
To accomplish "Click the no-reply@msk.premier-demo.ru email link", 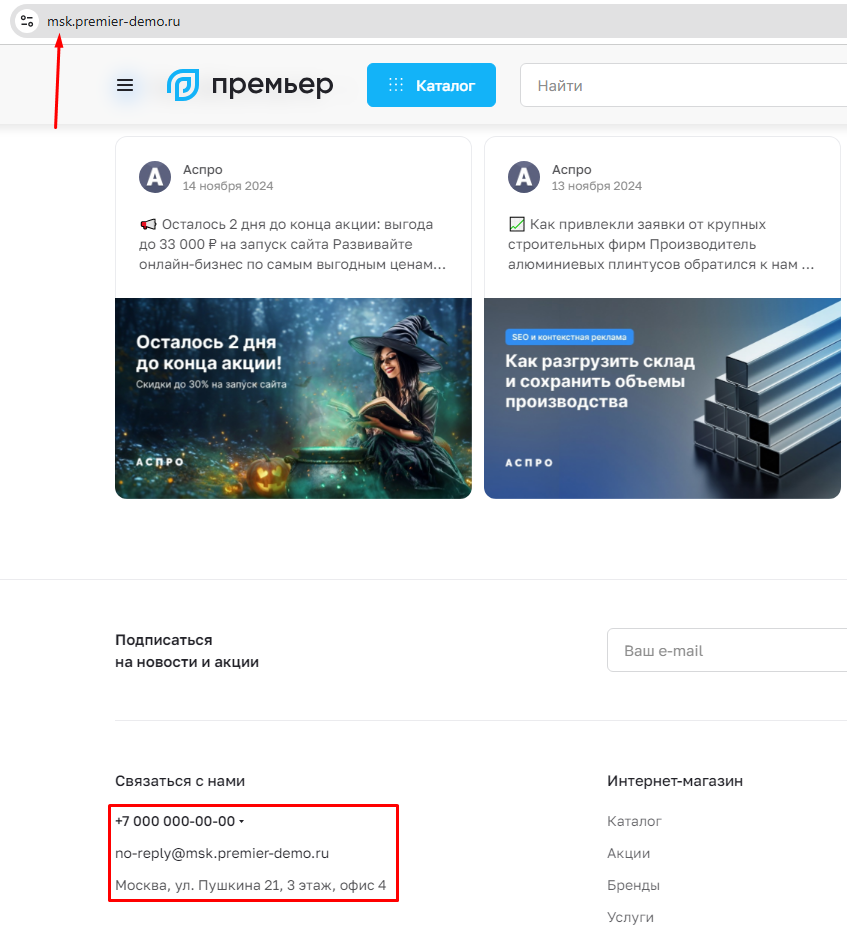I will [x=222, y=854].
